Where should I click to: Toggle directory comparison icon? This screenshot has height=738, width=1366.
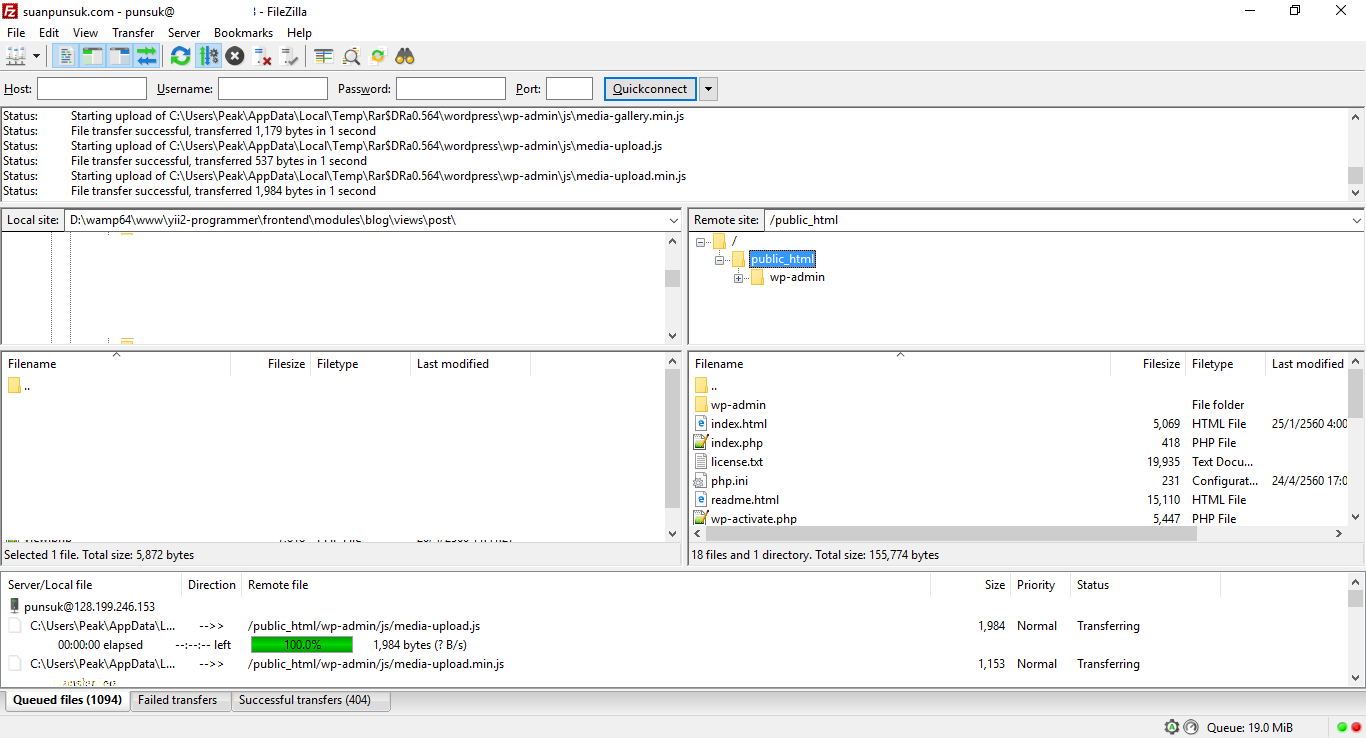351,56
